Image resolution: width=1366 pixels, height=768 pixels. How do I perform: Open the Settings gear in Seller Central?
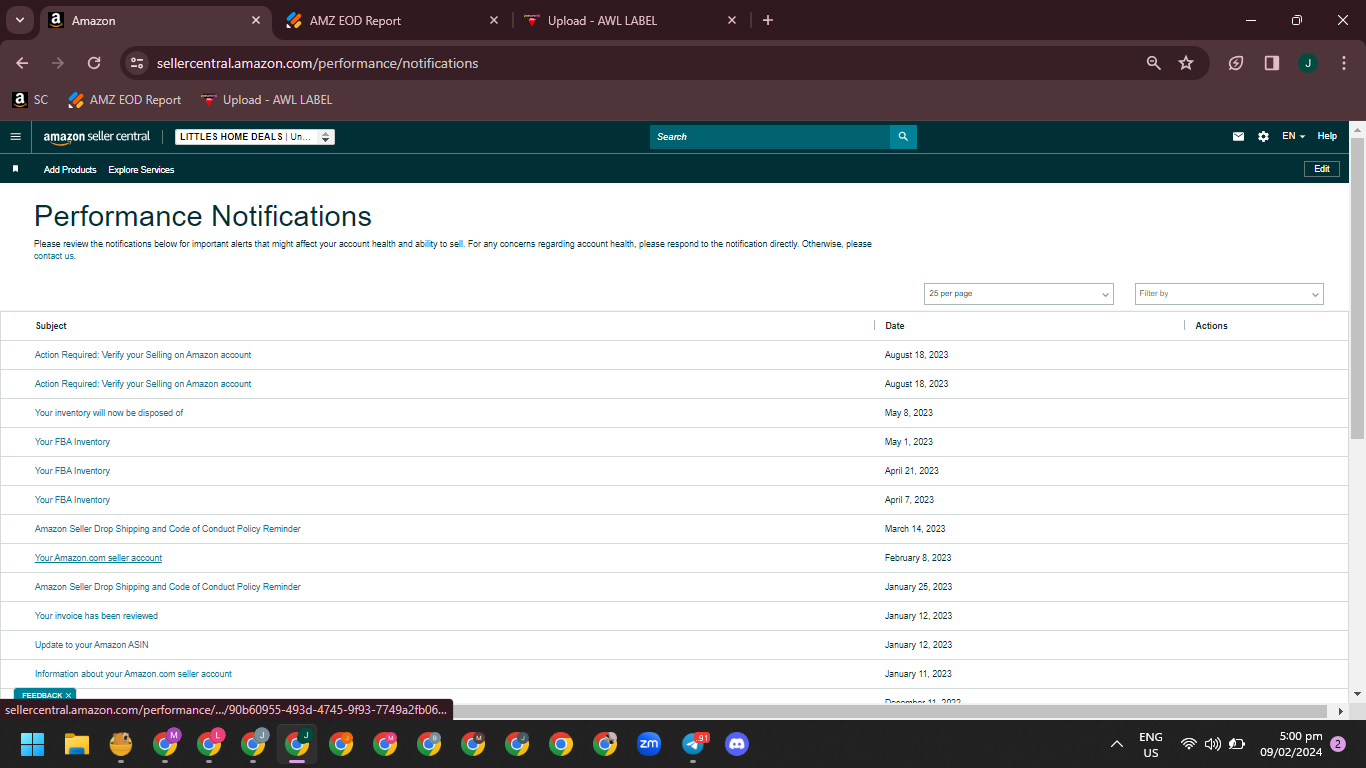(x=1263, y=137)
